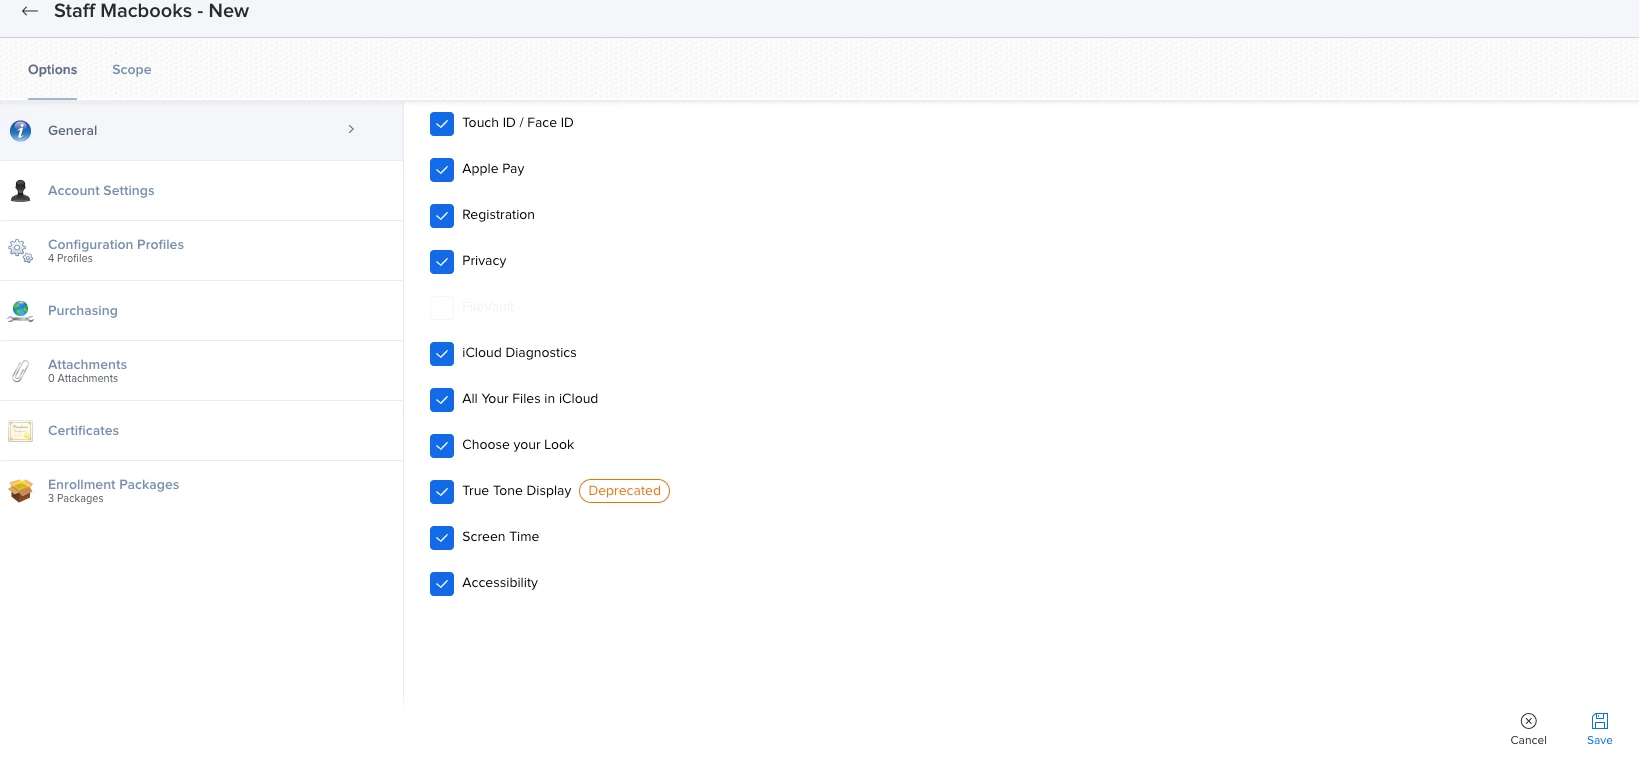Click the 'All Your Files in iCloud' label

click(530, 399)
